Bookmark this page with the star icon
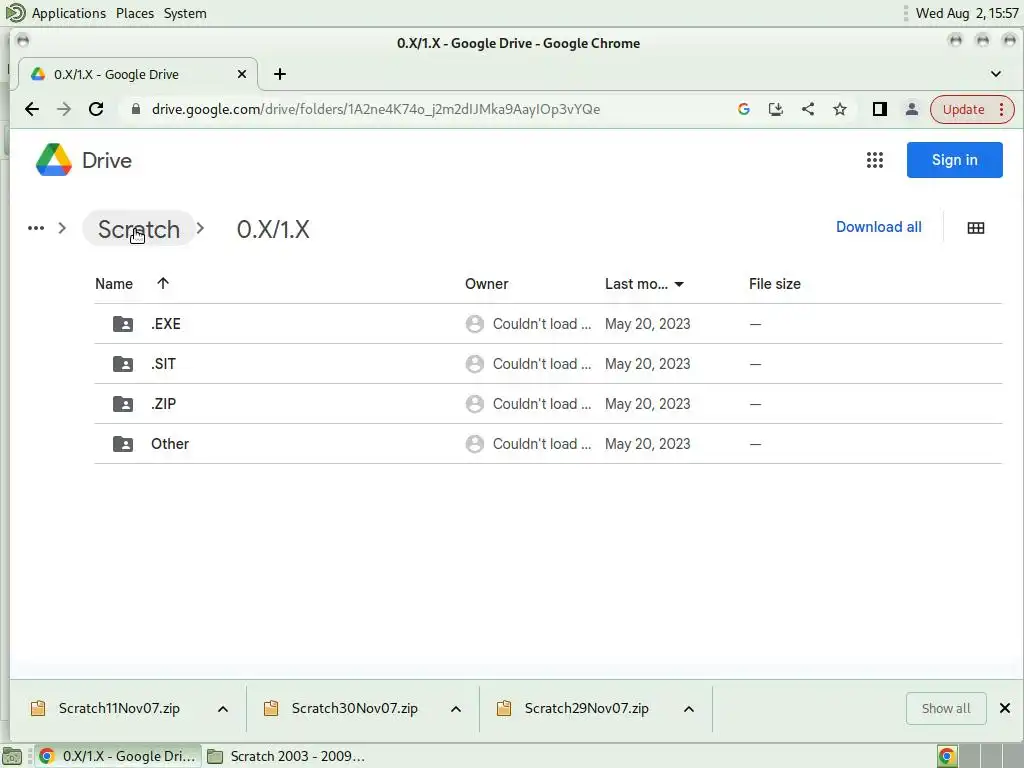The width and height of the screenshot is (1024, 768). 840,109
